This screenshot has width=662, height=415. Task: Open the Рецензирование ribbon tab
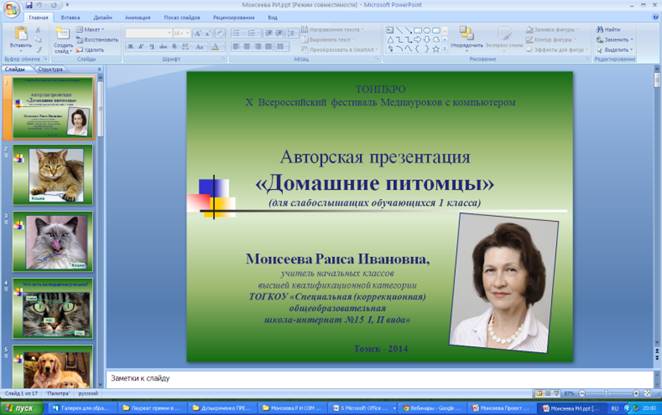233,18
